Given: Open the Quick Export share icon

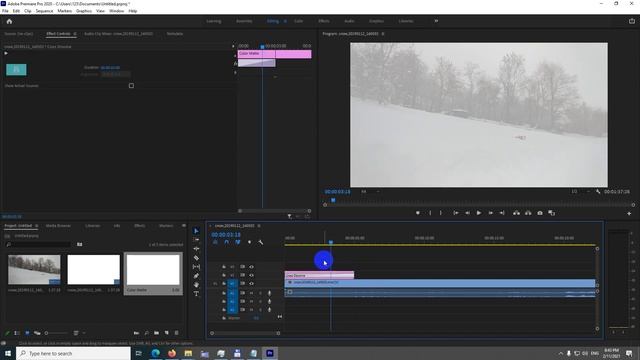Looking at the screenshot, I should 632,21.
